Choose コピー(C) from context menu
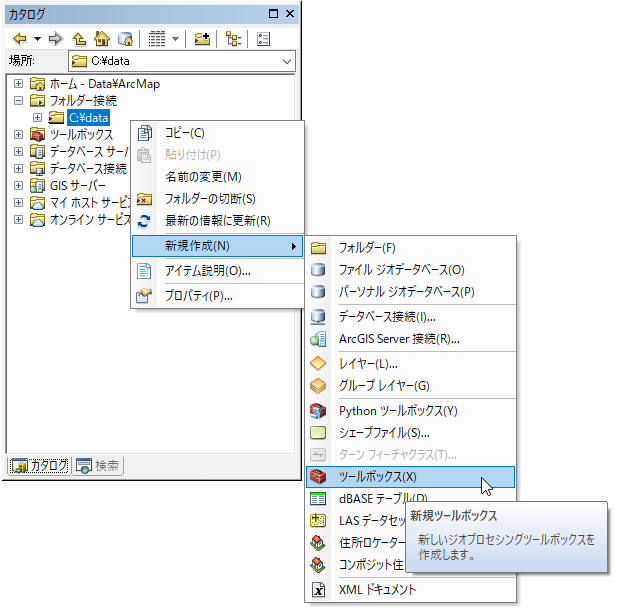Screen dimensions: 617x610 pos(217,133)
